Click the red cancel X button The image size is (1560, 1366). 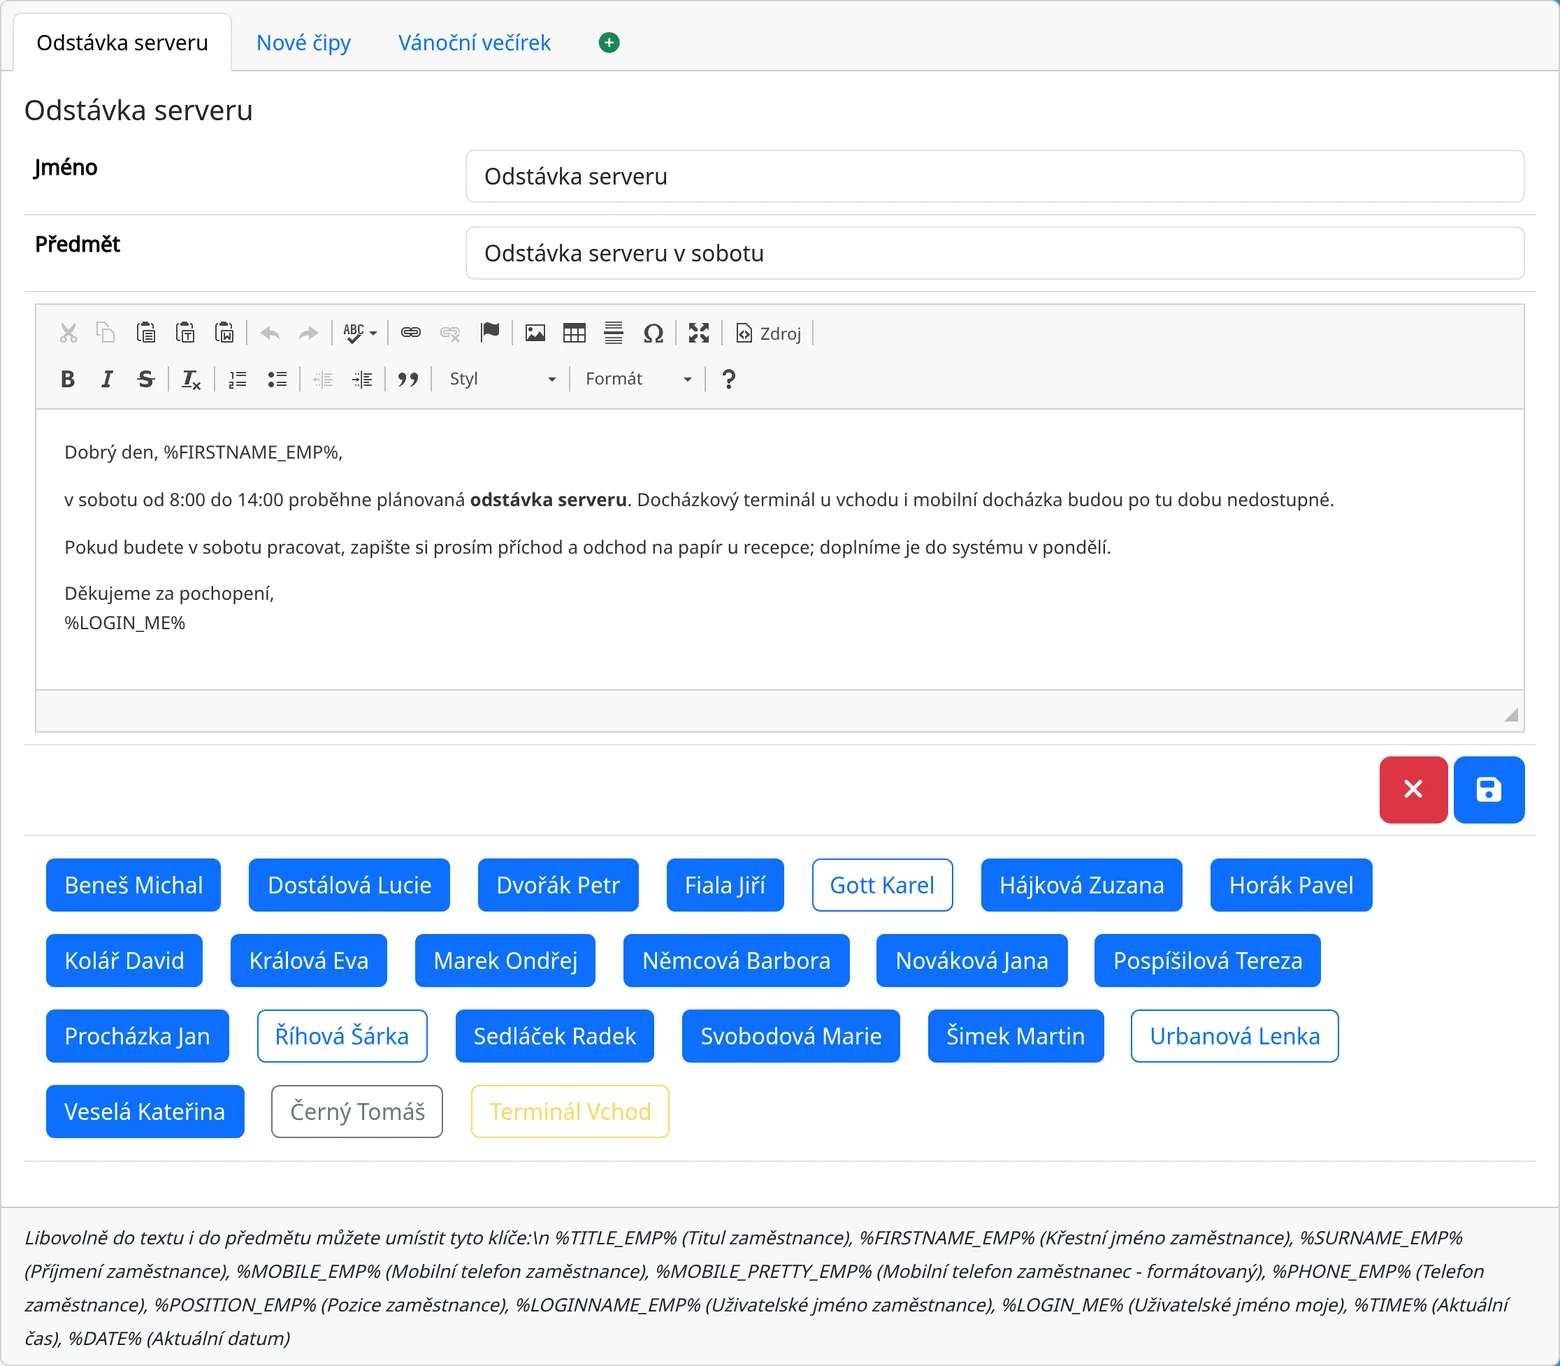pos(1414,790)
